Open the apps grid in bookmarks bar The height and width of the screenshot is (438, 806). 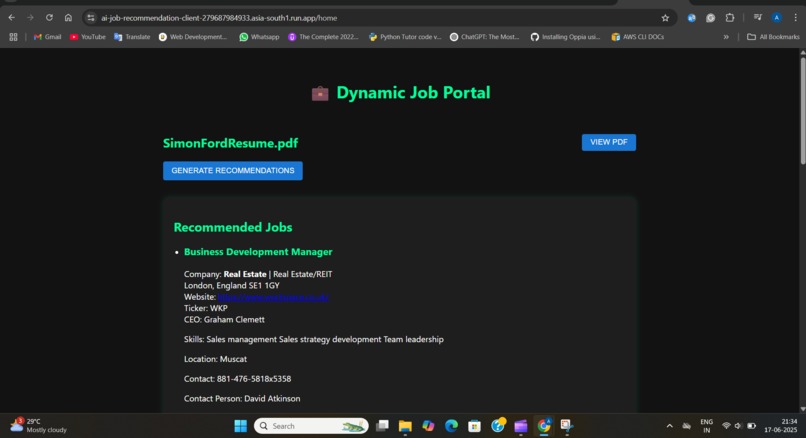(13, 37)
